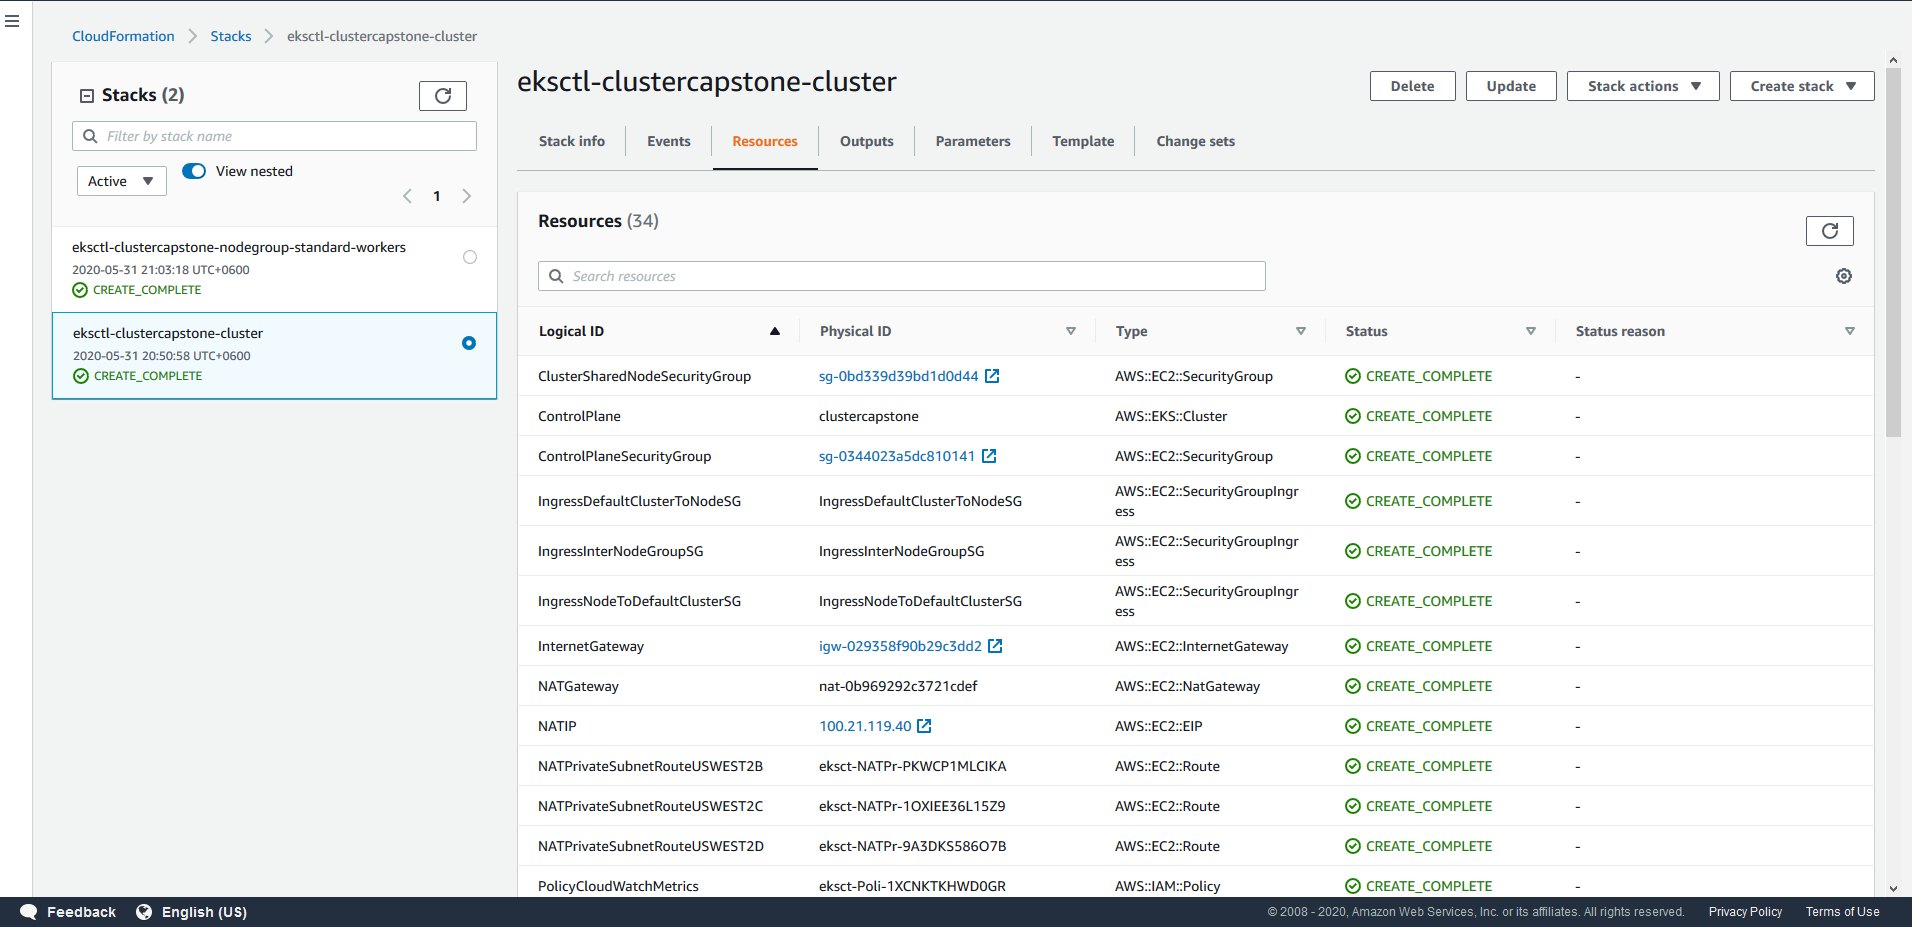Open the hamburger navigation menu
Viewport: 1912px width, 927px height.
point(12,21)
